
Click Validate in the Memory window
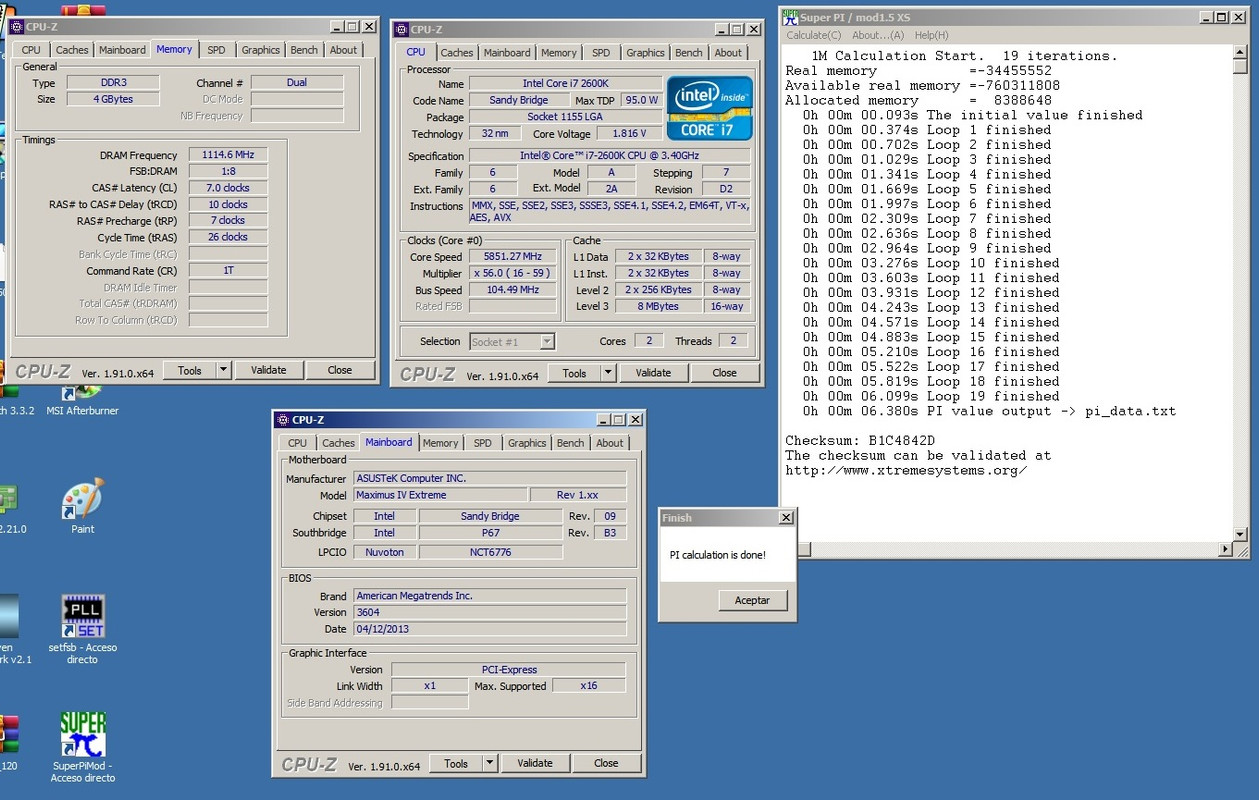point(268,370)
